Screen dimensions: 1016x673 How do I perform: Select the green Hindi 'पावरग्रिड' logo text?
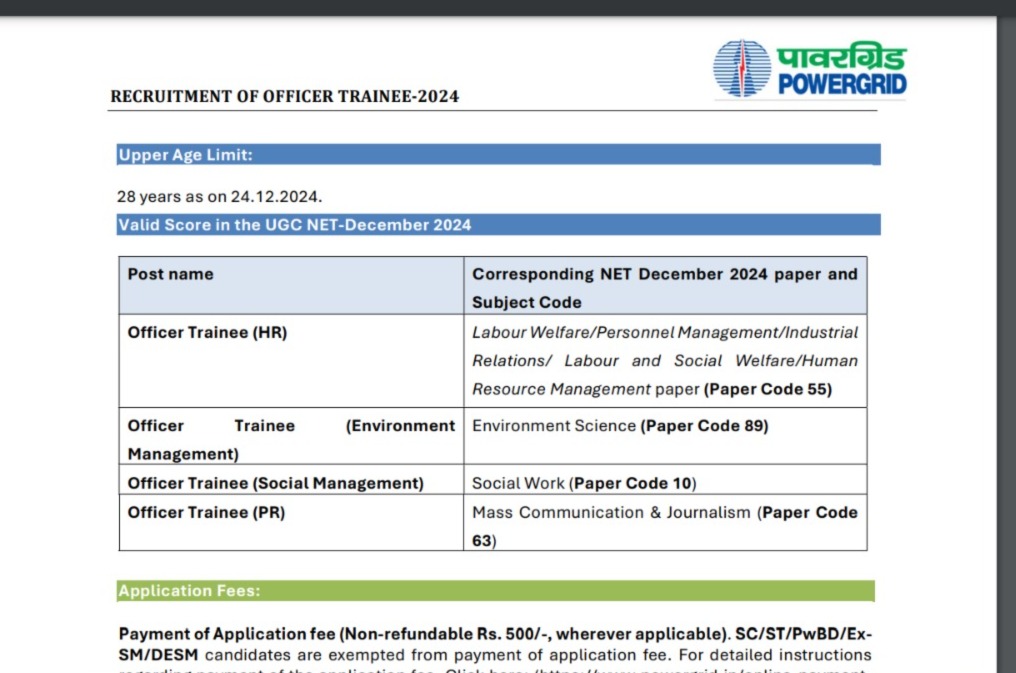point(840,55)
